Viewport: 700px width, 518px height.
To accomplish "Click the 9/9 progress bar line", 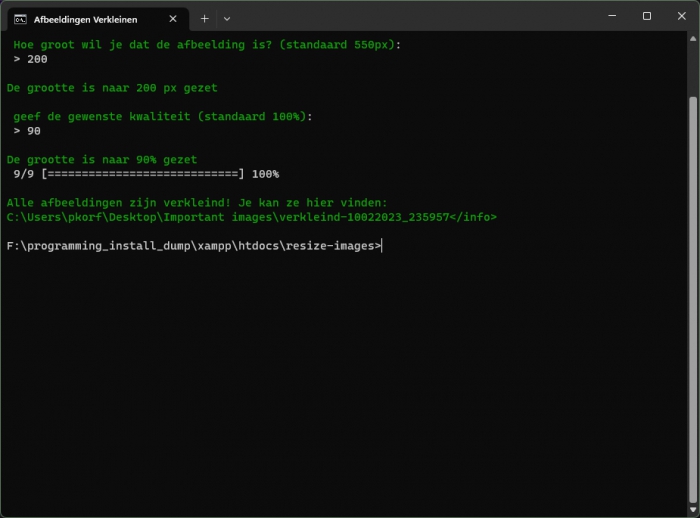I will (x=146, y=174).
